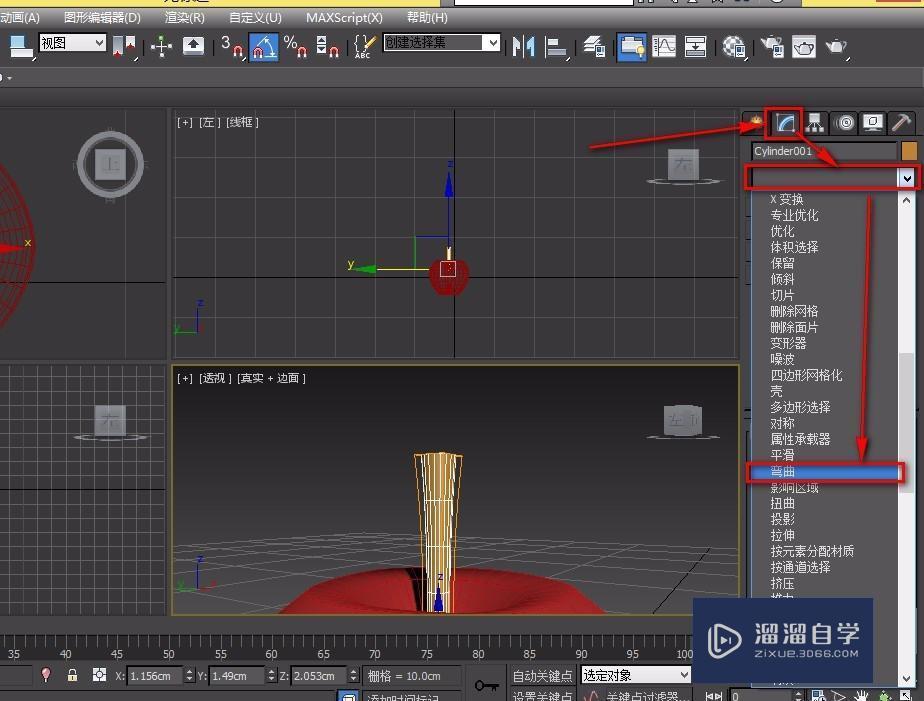This screenshot has height=701, width=924.
Task: Open the Curve Editor from the toolbar
Action: (x=663, y=44)
